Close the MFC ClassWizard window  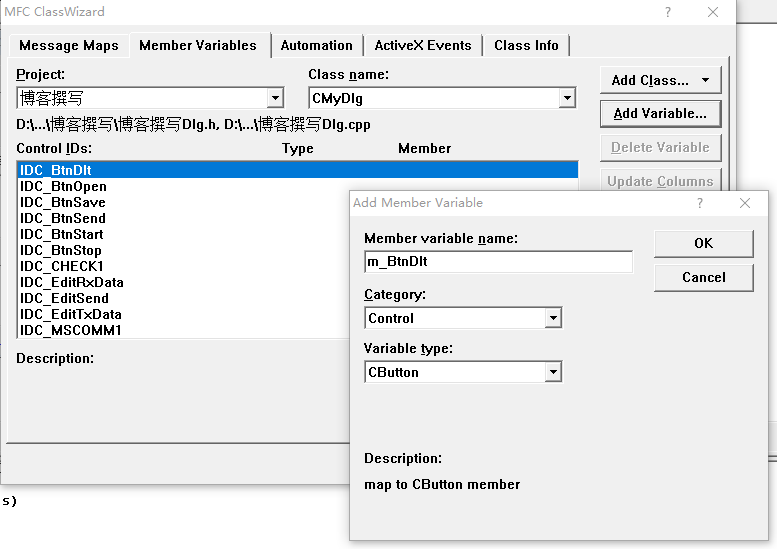point(713,12)
